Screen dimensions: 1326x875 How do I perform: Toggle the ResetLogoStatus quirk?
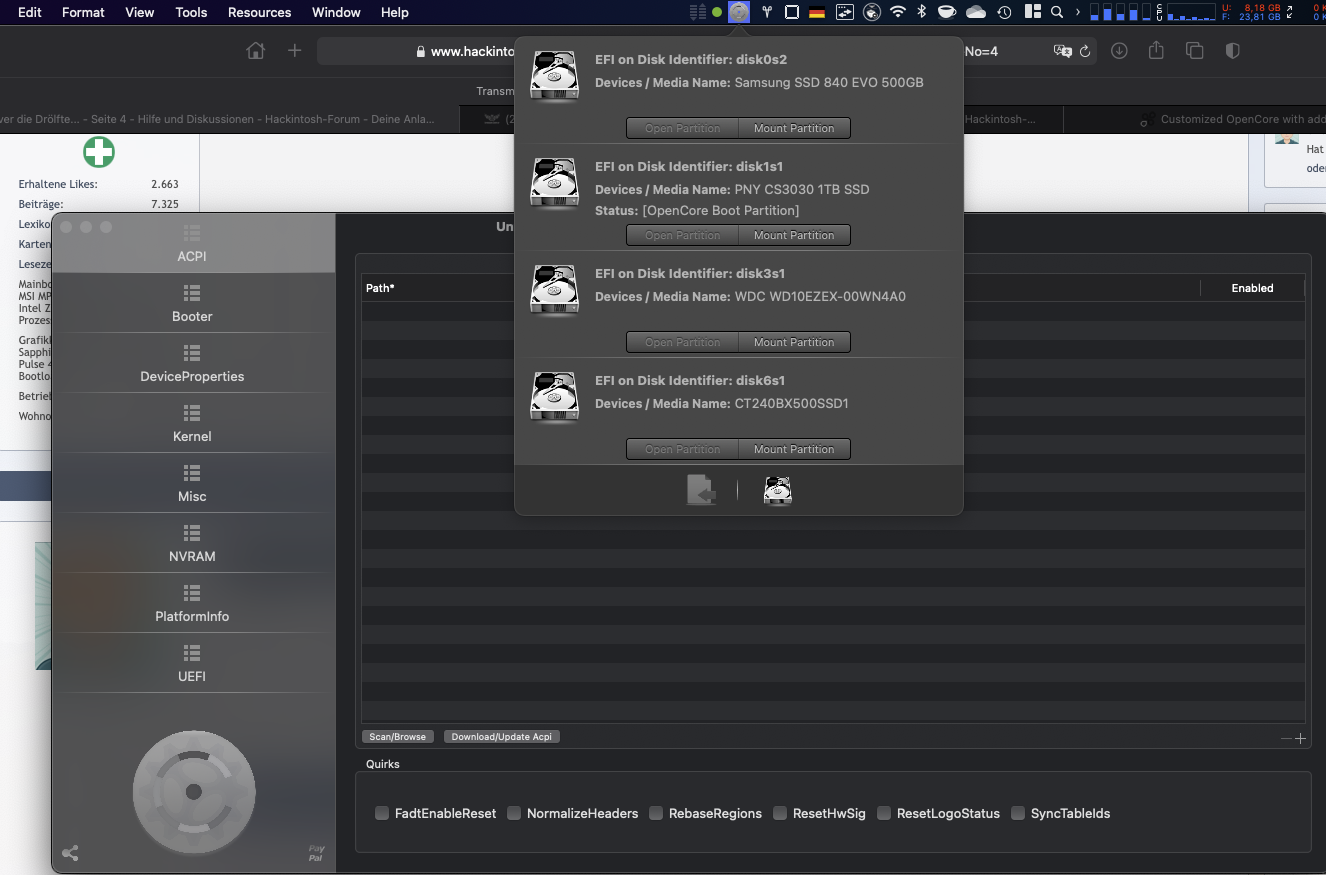tap(884, 813)
